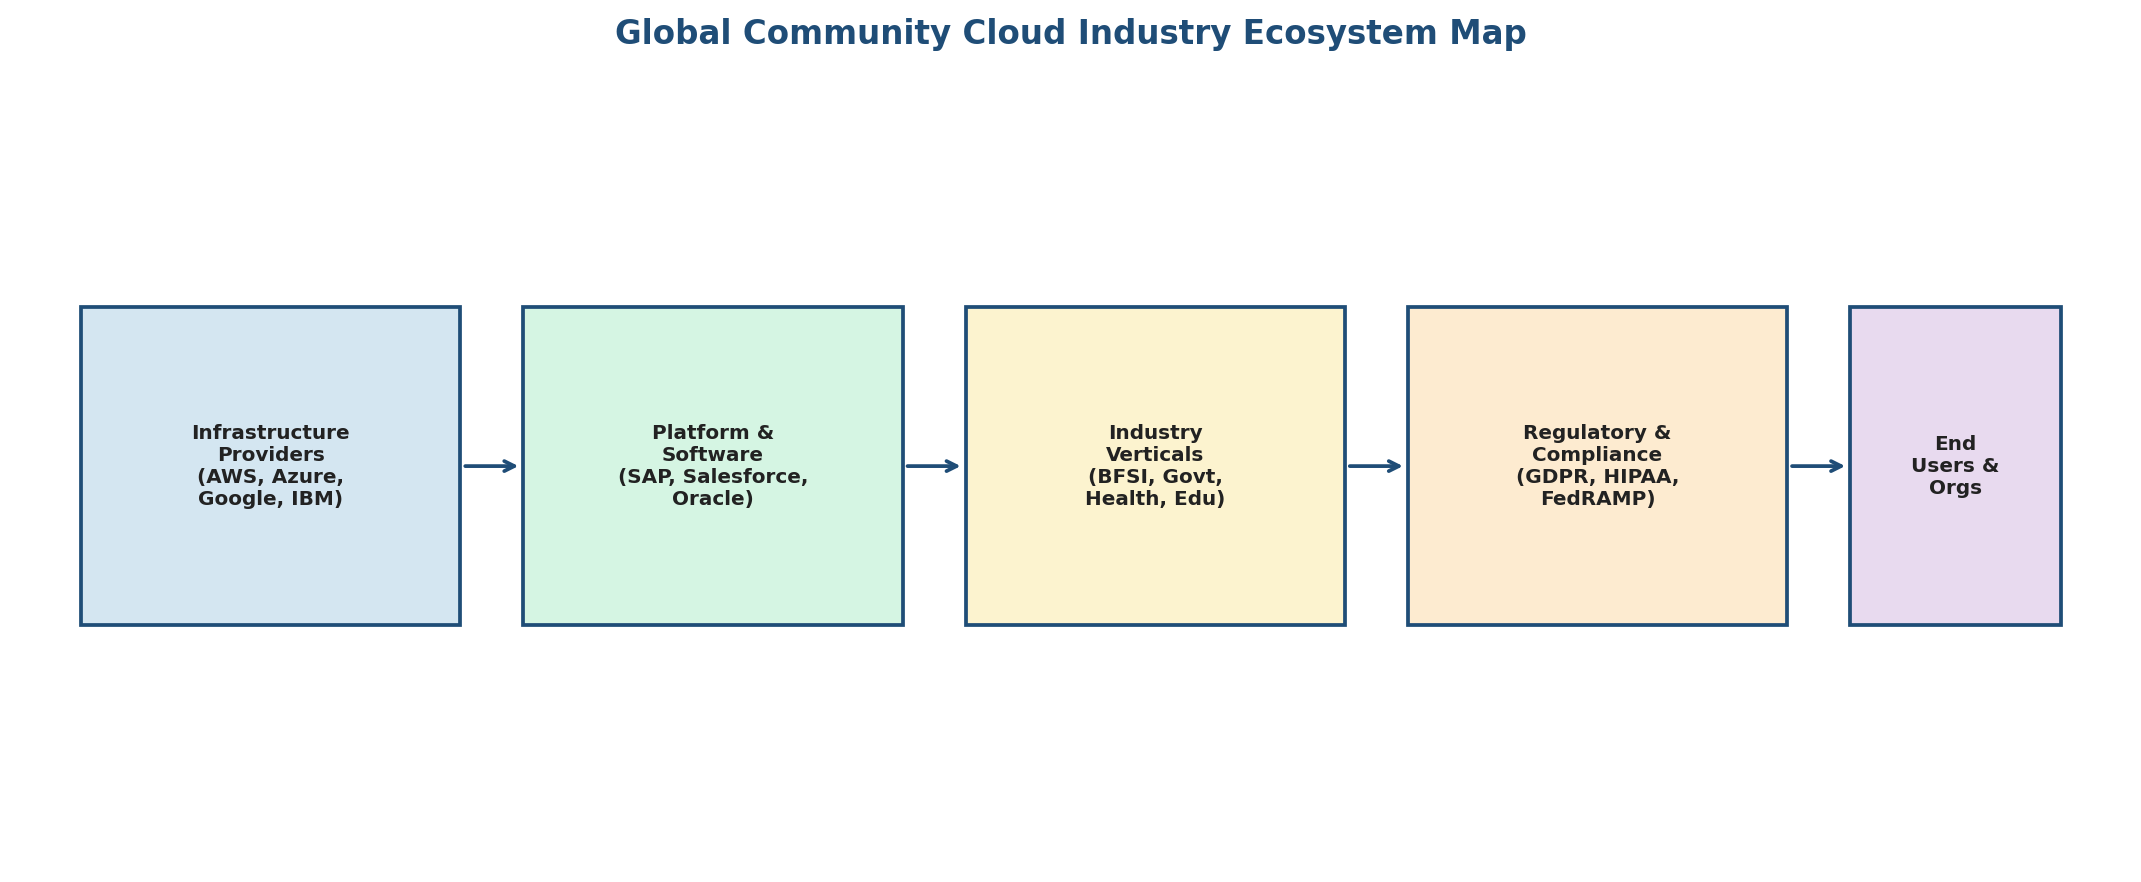Click the diagram title heading
2141x882 pixels.
pos(1070,34)
